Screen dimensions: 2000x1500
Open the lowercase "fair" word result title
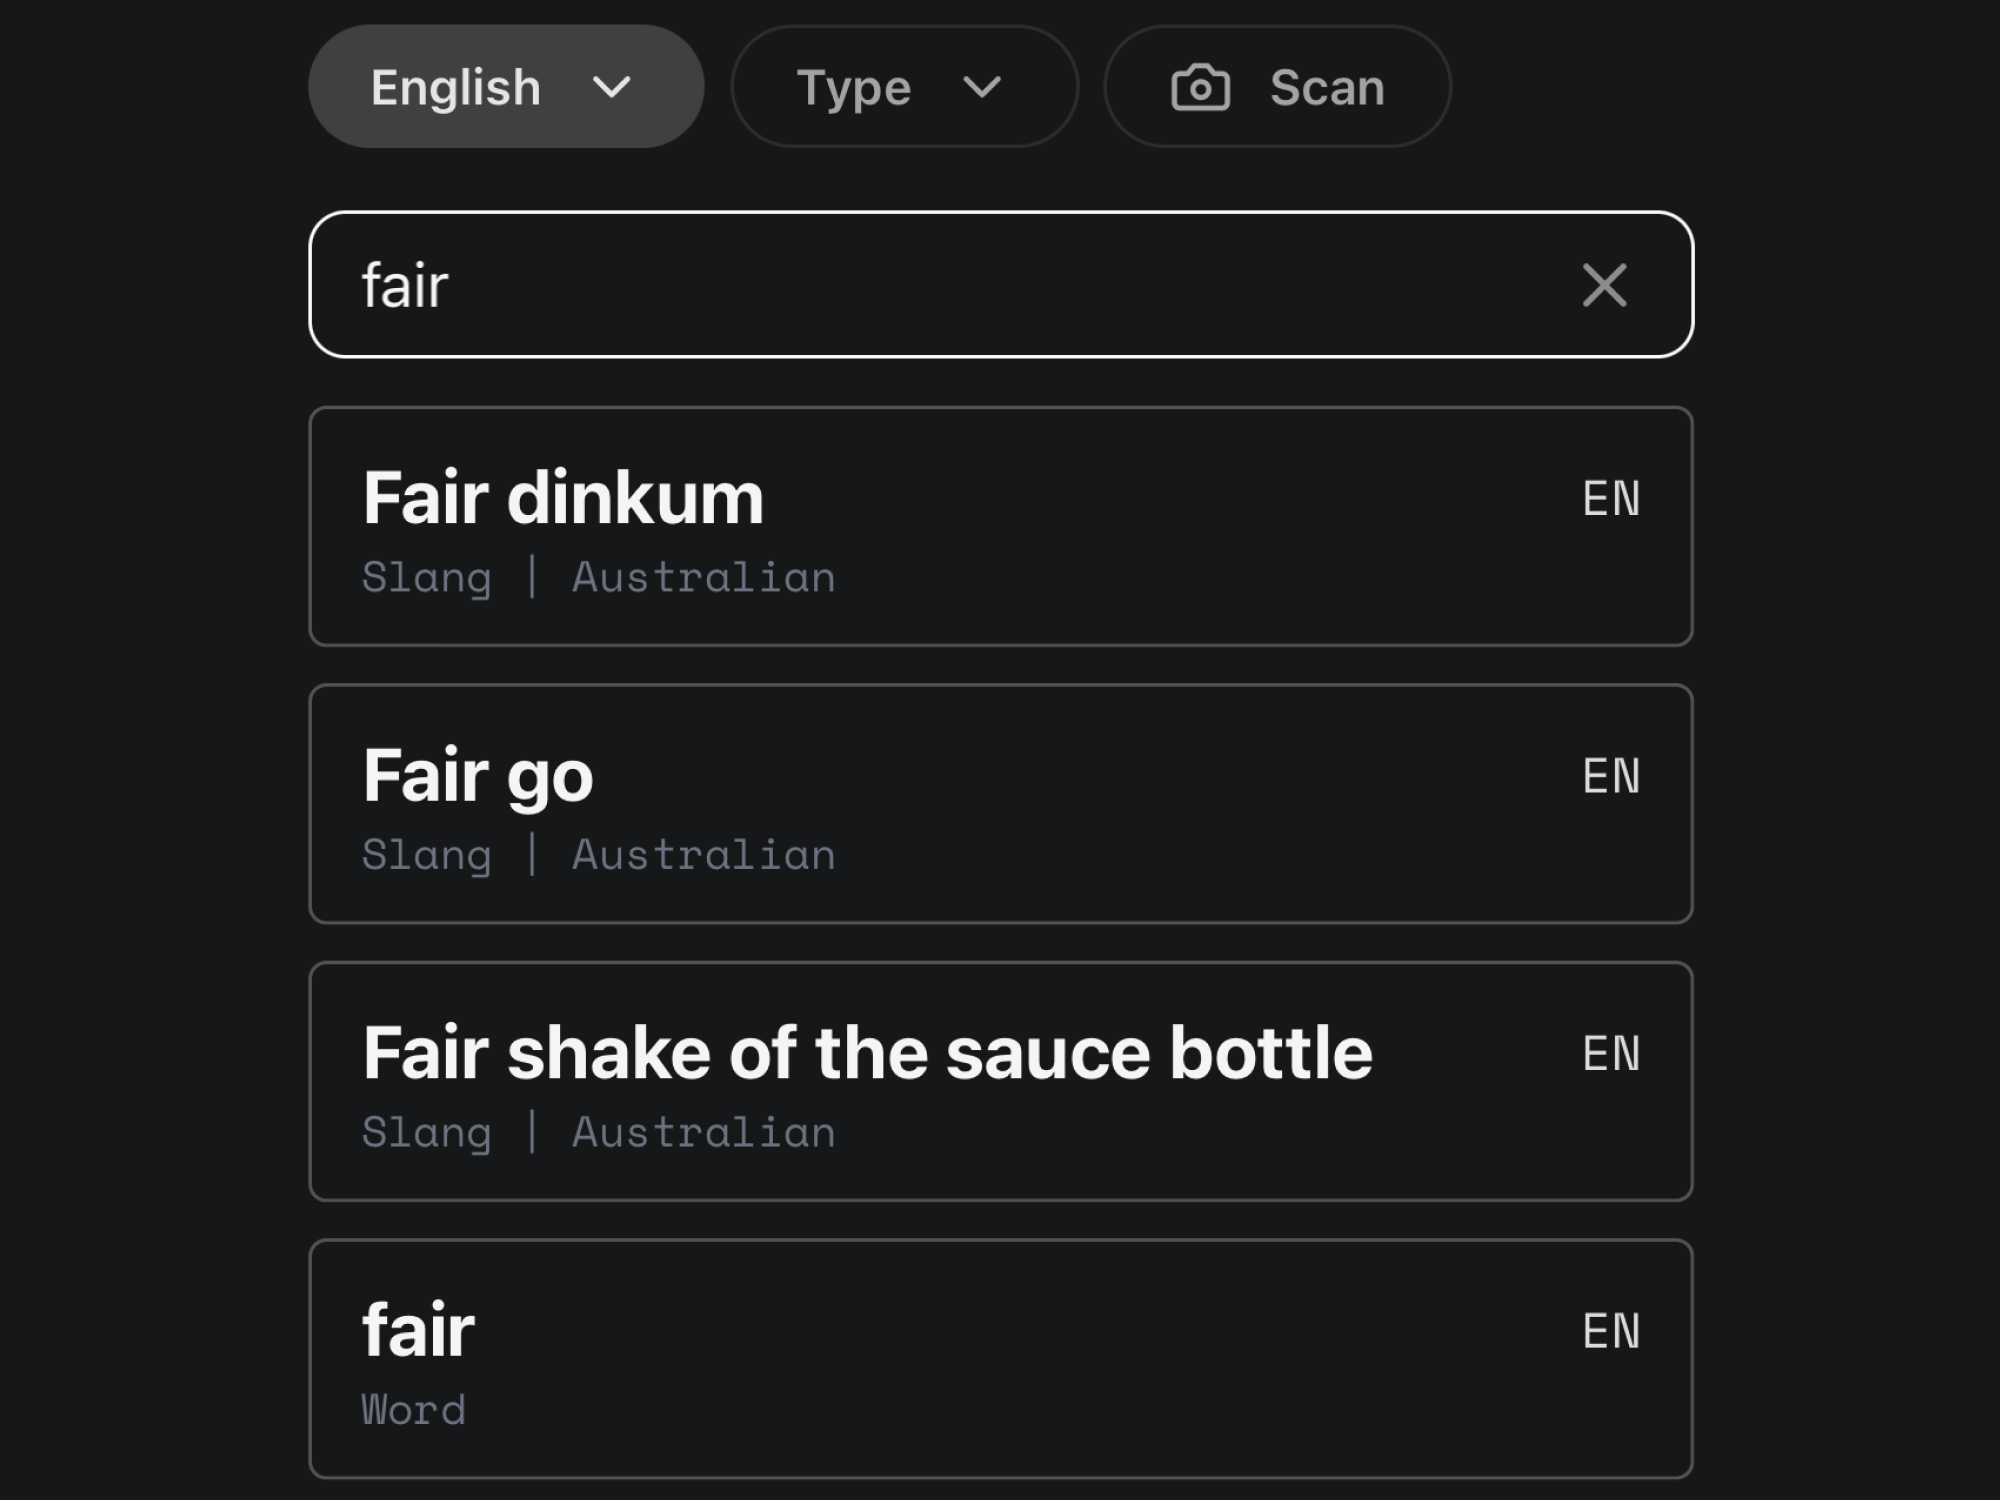tap(418, 1331)
